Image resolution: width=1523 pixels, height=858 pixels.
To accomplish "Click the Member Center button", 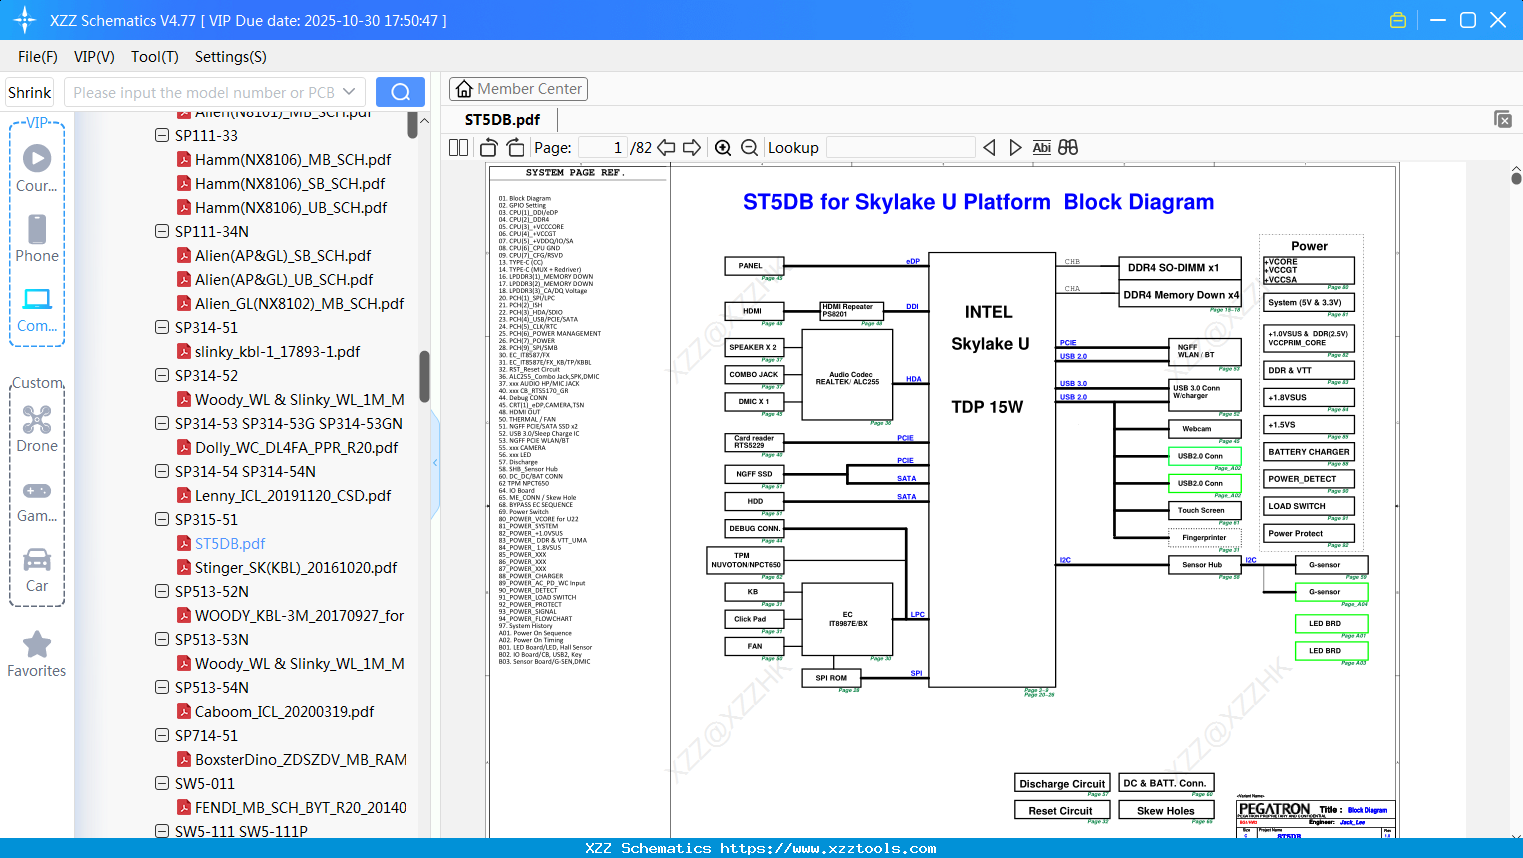I will [518, 89].
